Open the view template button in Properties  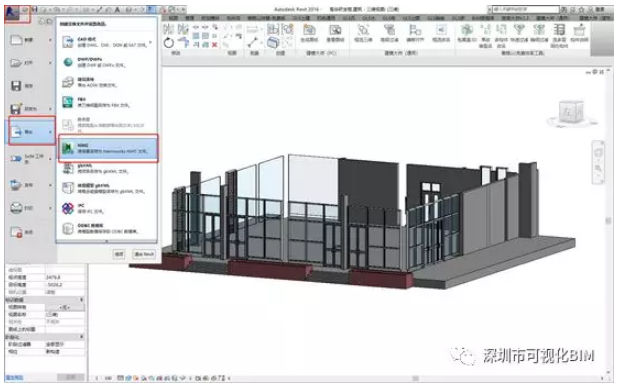pyautogui.click(x=65, y=307)
